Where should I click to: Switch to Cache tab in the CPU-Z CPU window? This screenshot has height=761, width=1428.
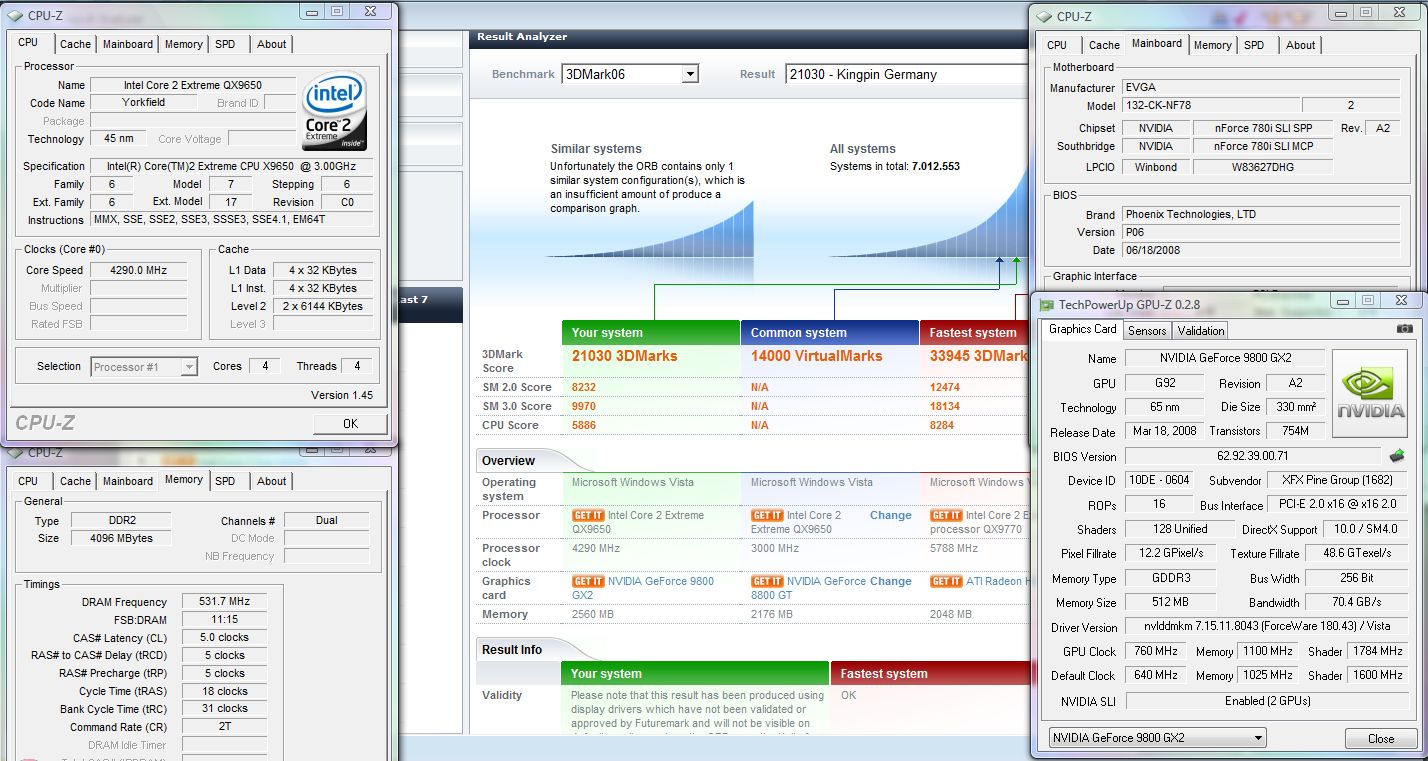click(x=75, y=44)
